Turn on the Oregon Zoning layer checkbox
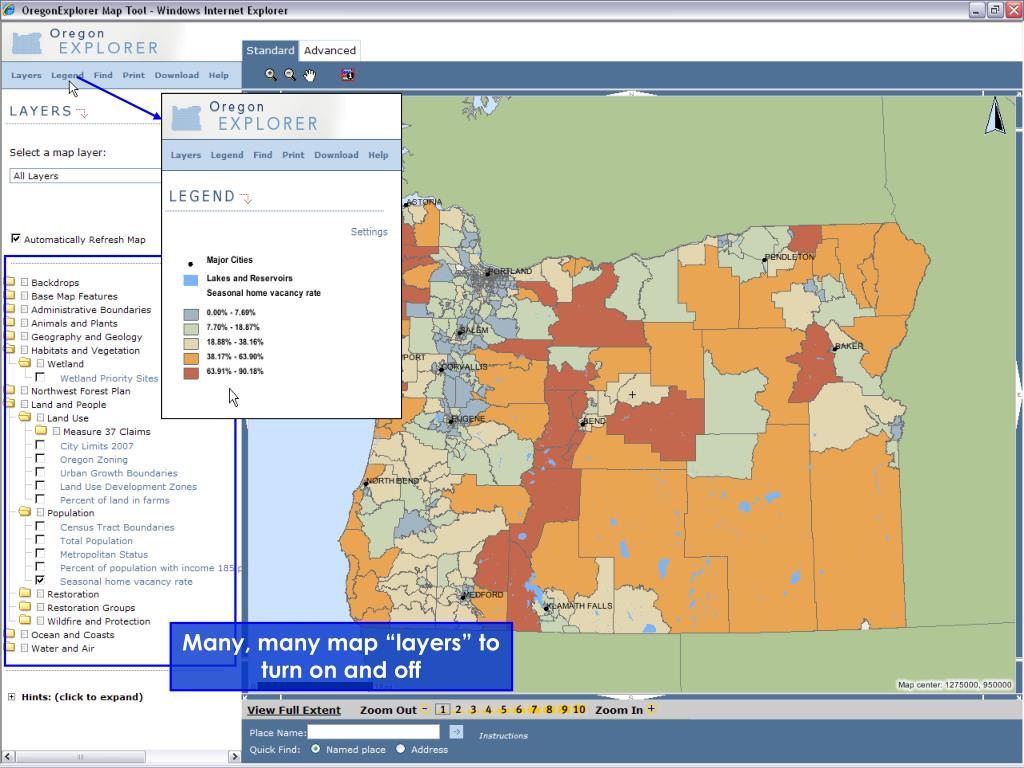The image size is (1024, 768). [x=40, y=459]
